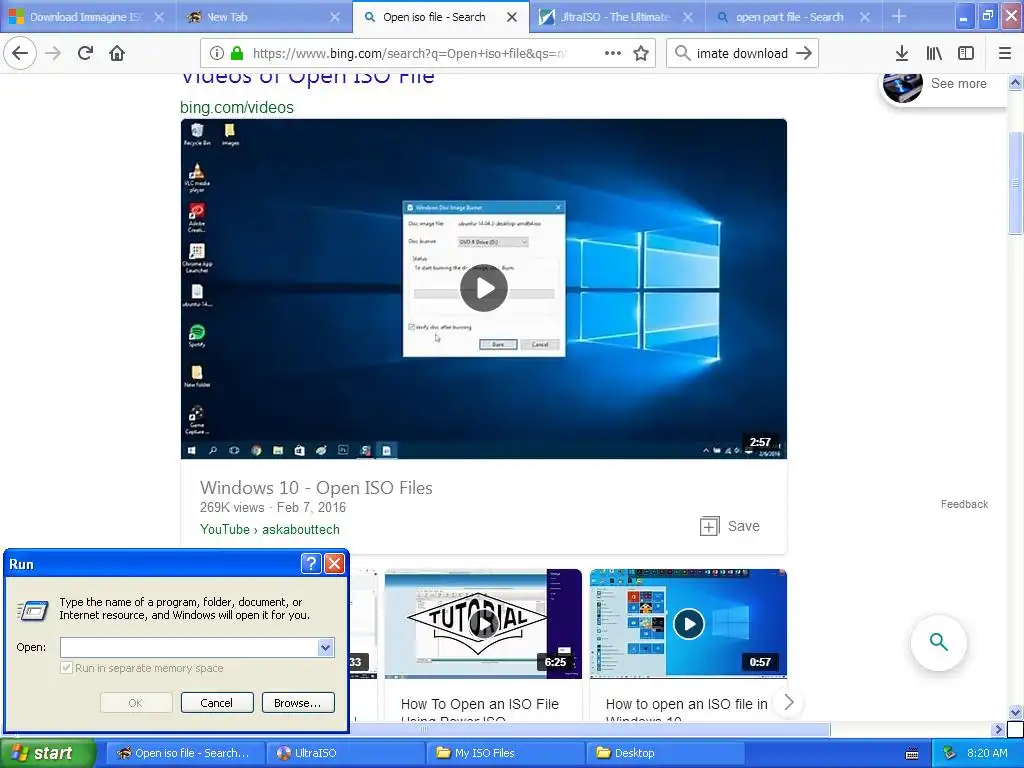The image size is (1024, 768).
Task: Play the 0:57 Windows video thumbnail
Action: [x=688, y=624]
